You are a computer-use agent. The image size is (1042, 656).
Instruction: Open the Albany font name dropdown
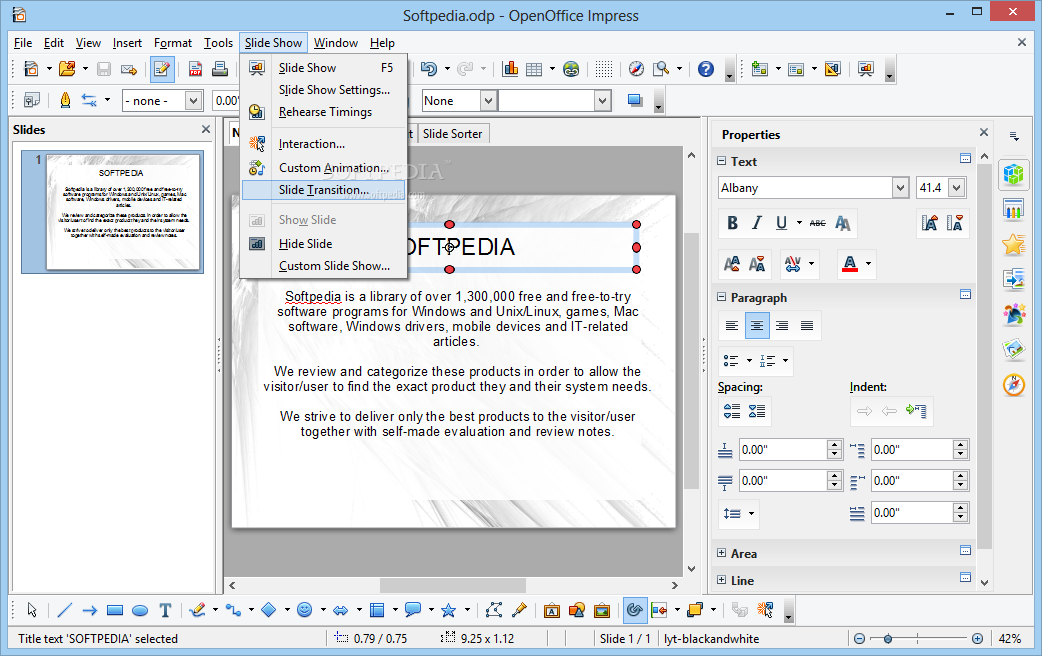tap(900, 188)
